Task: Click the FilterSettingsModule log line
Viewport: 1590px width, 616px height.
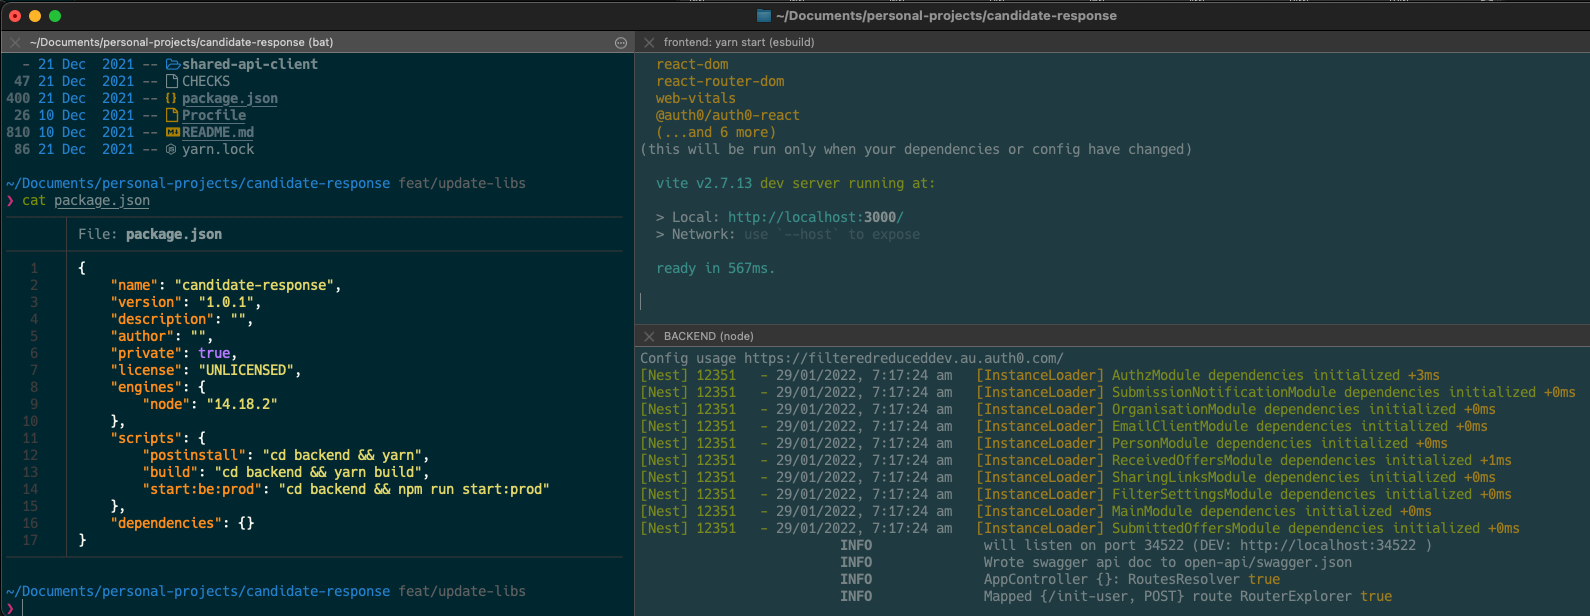Action: [x=1076, y=494]
